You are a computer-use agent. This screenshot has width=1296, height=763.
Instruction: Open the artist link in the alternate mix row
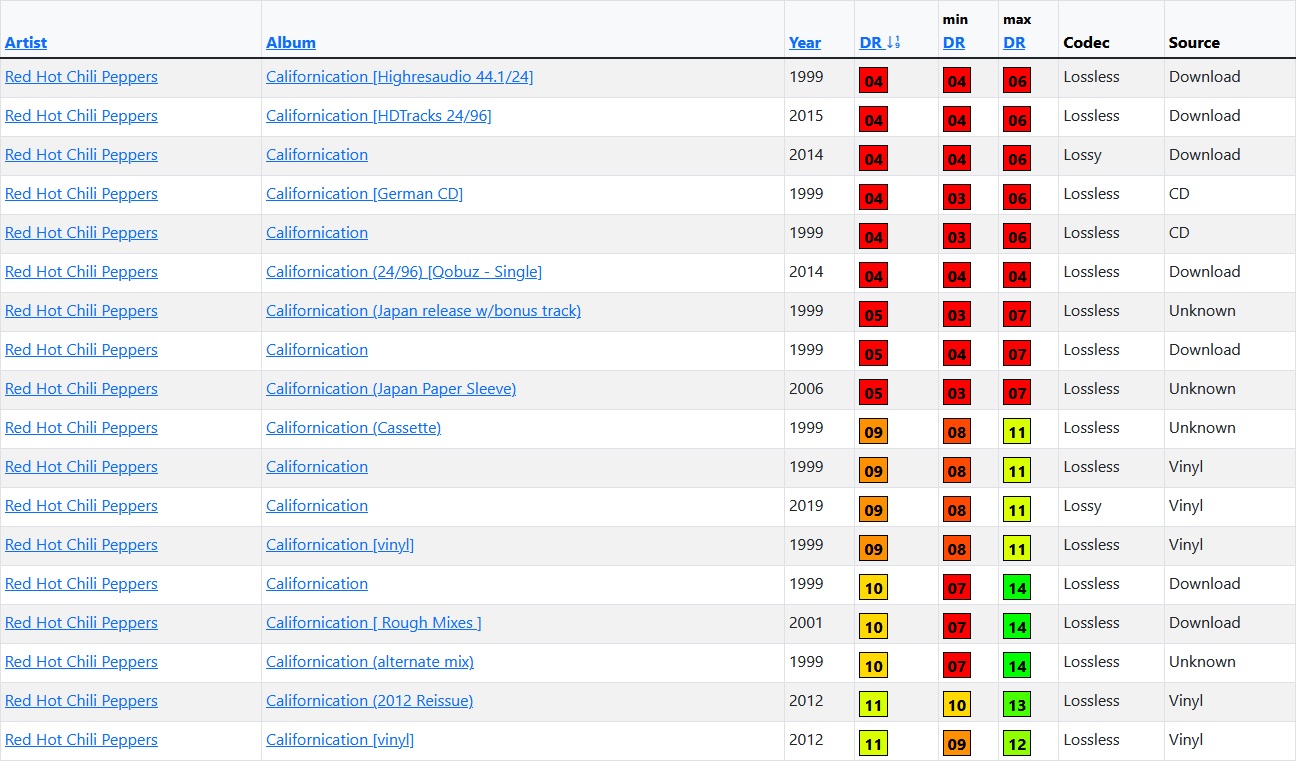click(81, 662)
